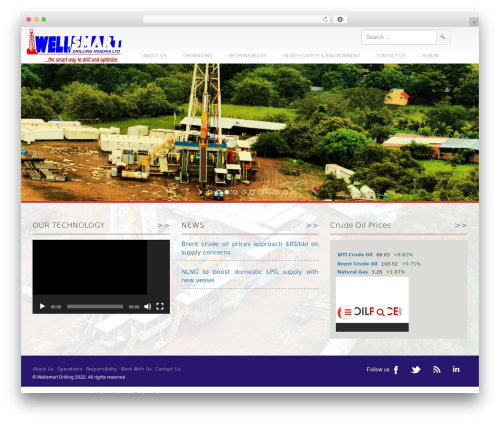Open LinkedIn follow icon in footer

click(456, 369)
